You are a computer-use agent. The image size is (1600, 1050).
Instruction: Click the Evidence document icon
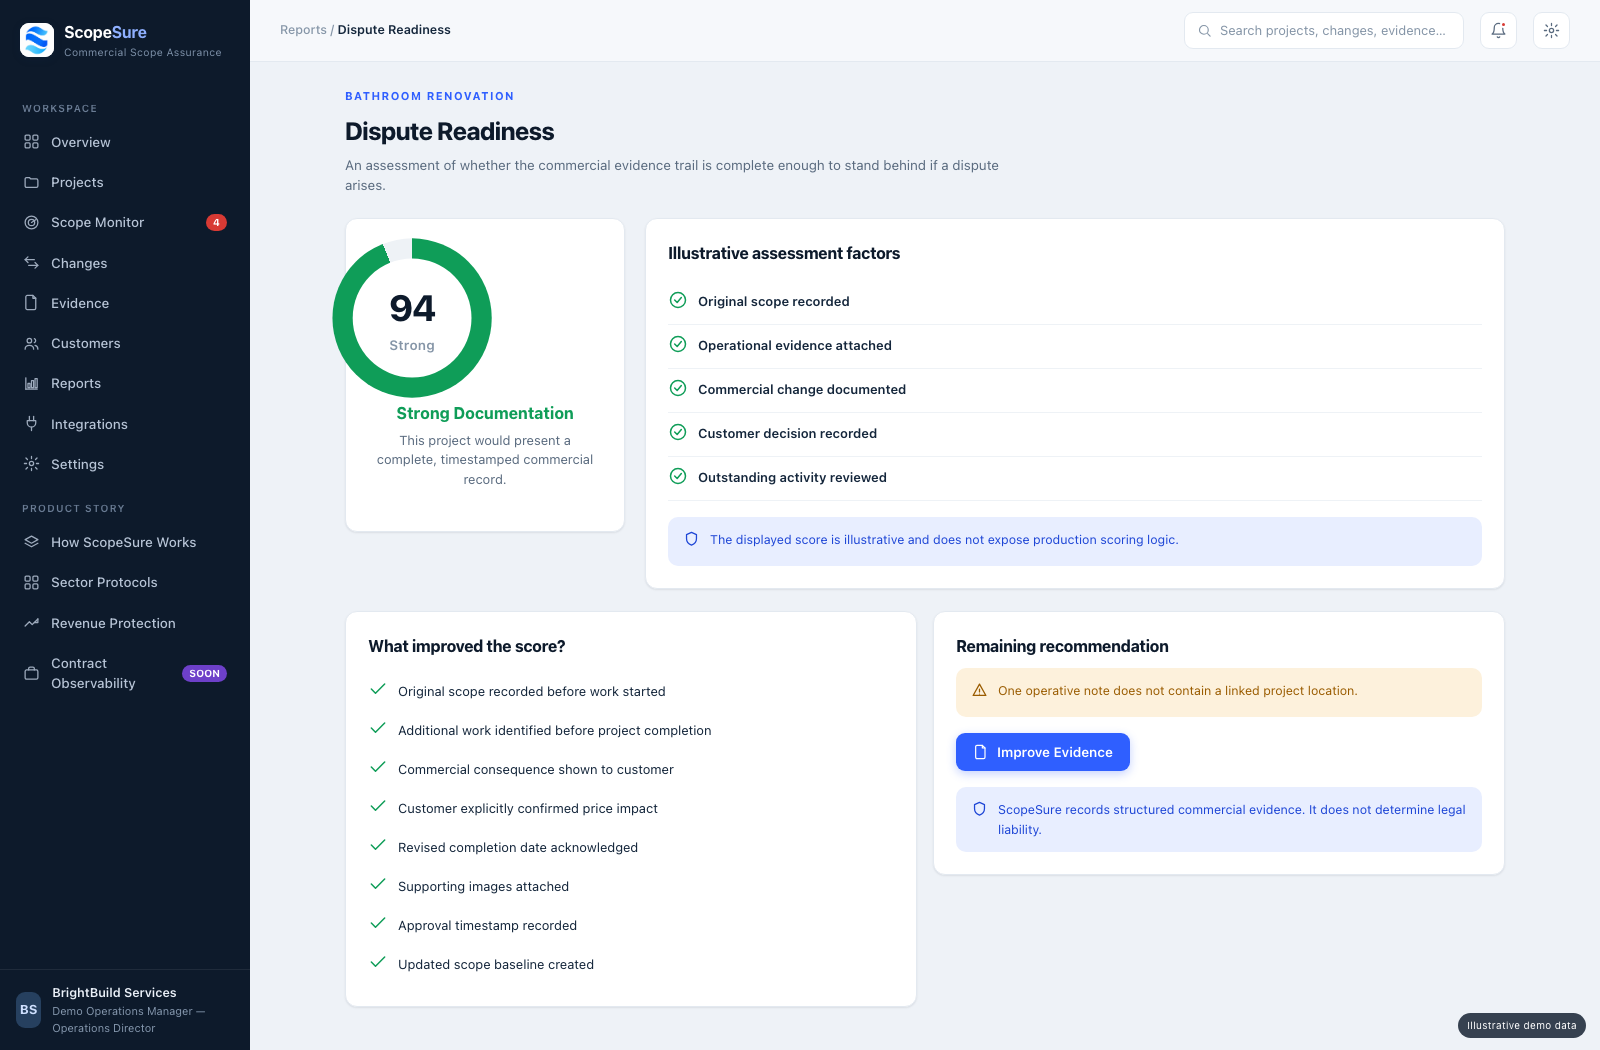[x=32, y=303]
